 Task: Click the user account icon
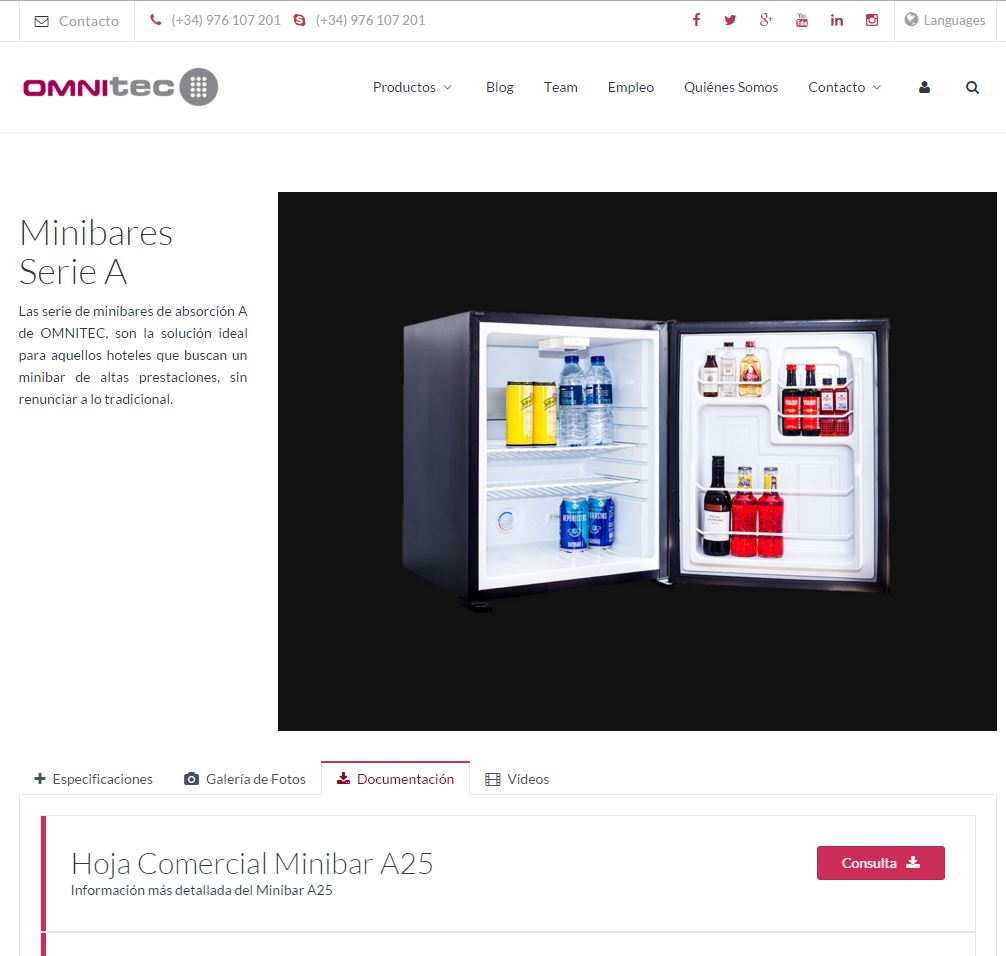point(924,87)
